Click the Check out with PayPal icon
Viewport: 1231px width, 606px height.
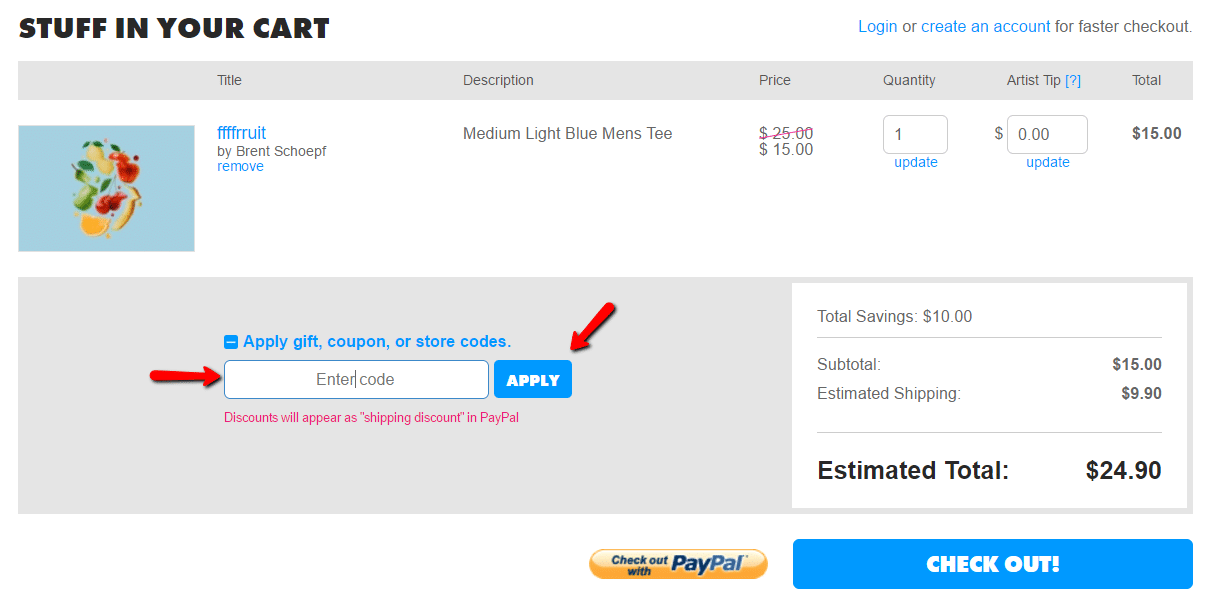(678, 563)
